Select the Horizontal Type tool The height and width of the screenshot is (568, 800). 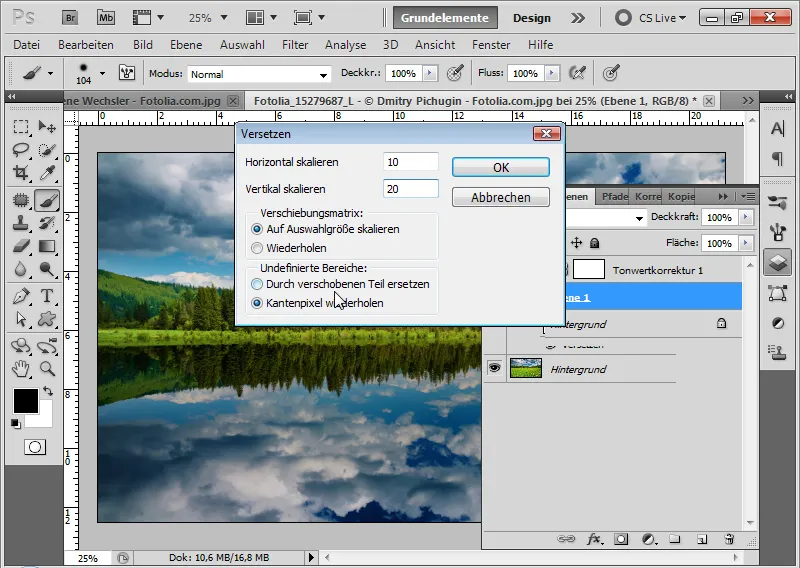pyautogui.click(x=47, y=296)
